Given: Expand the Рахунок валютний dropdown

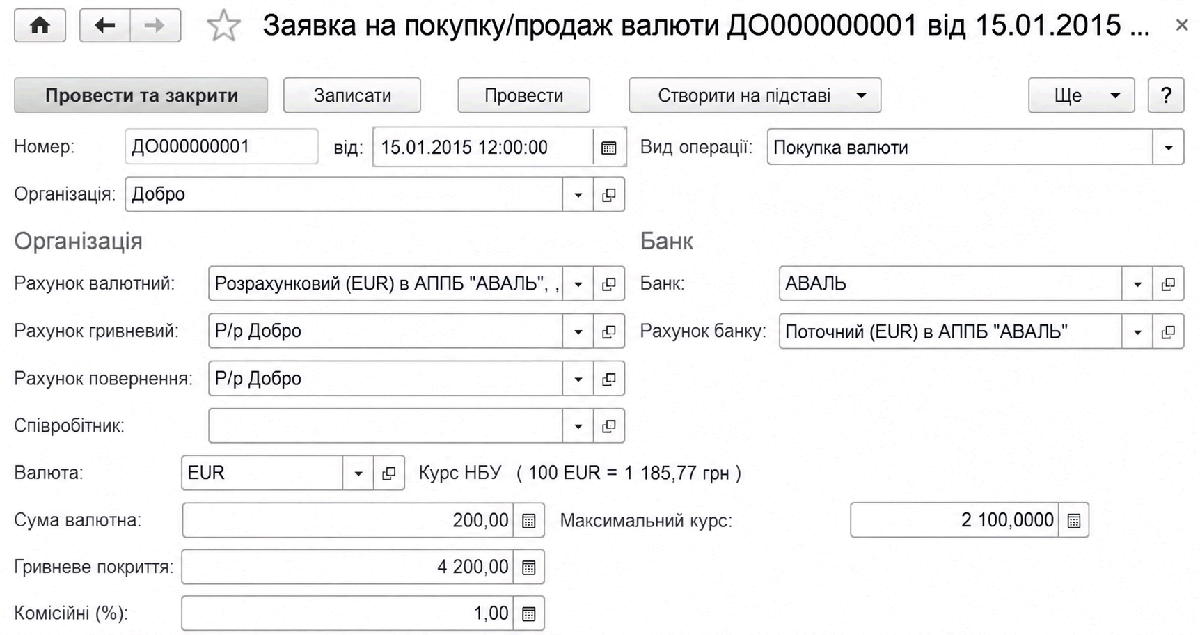Looking at the screenshot, I should [x=578, y=283].
